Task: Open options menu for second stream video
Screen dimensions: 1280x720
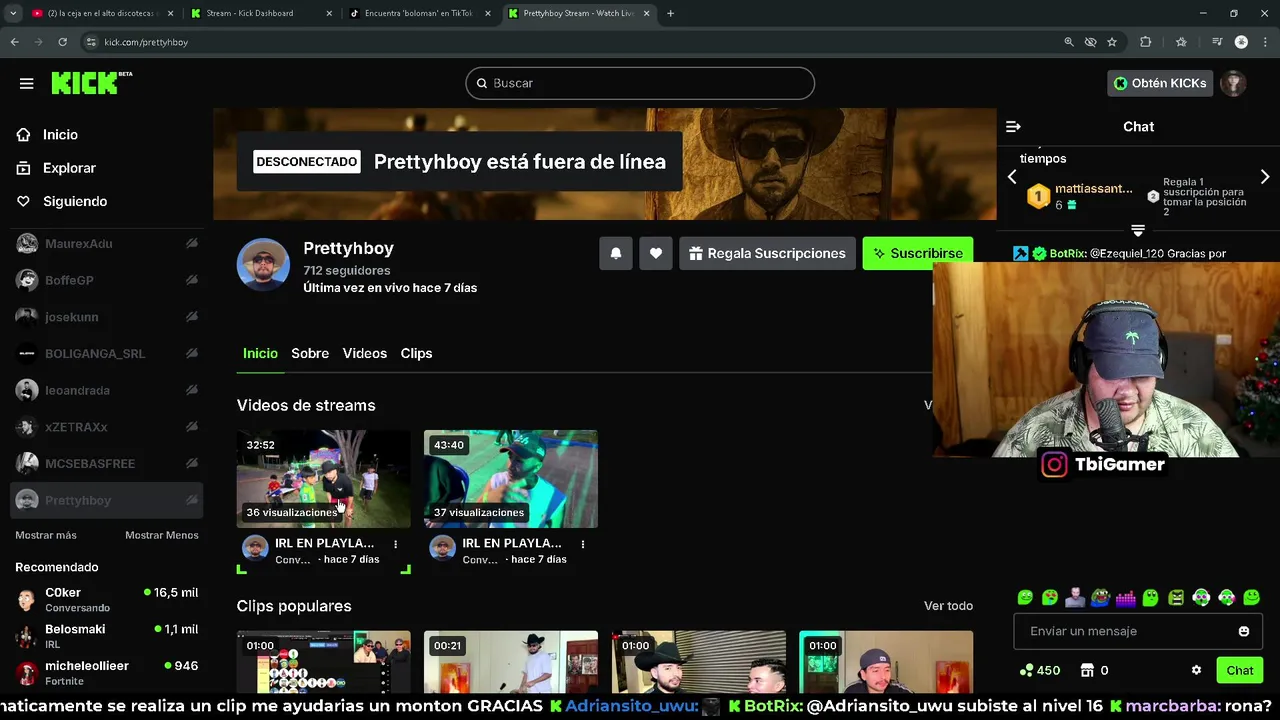Action: (583, 544)
